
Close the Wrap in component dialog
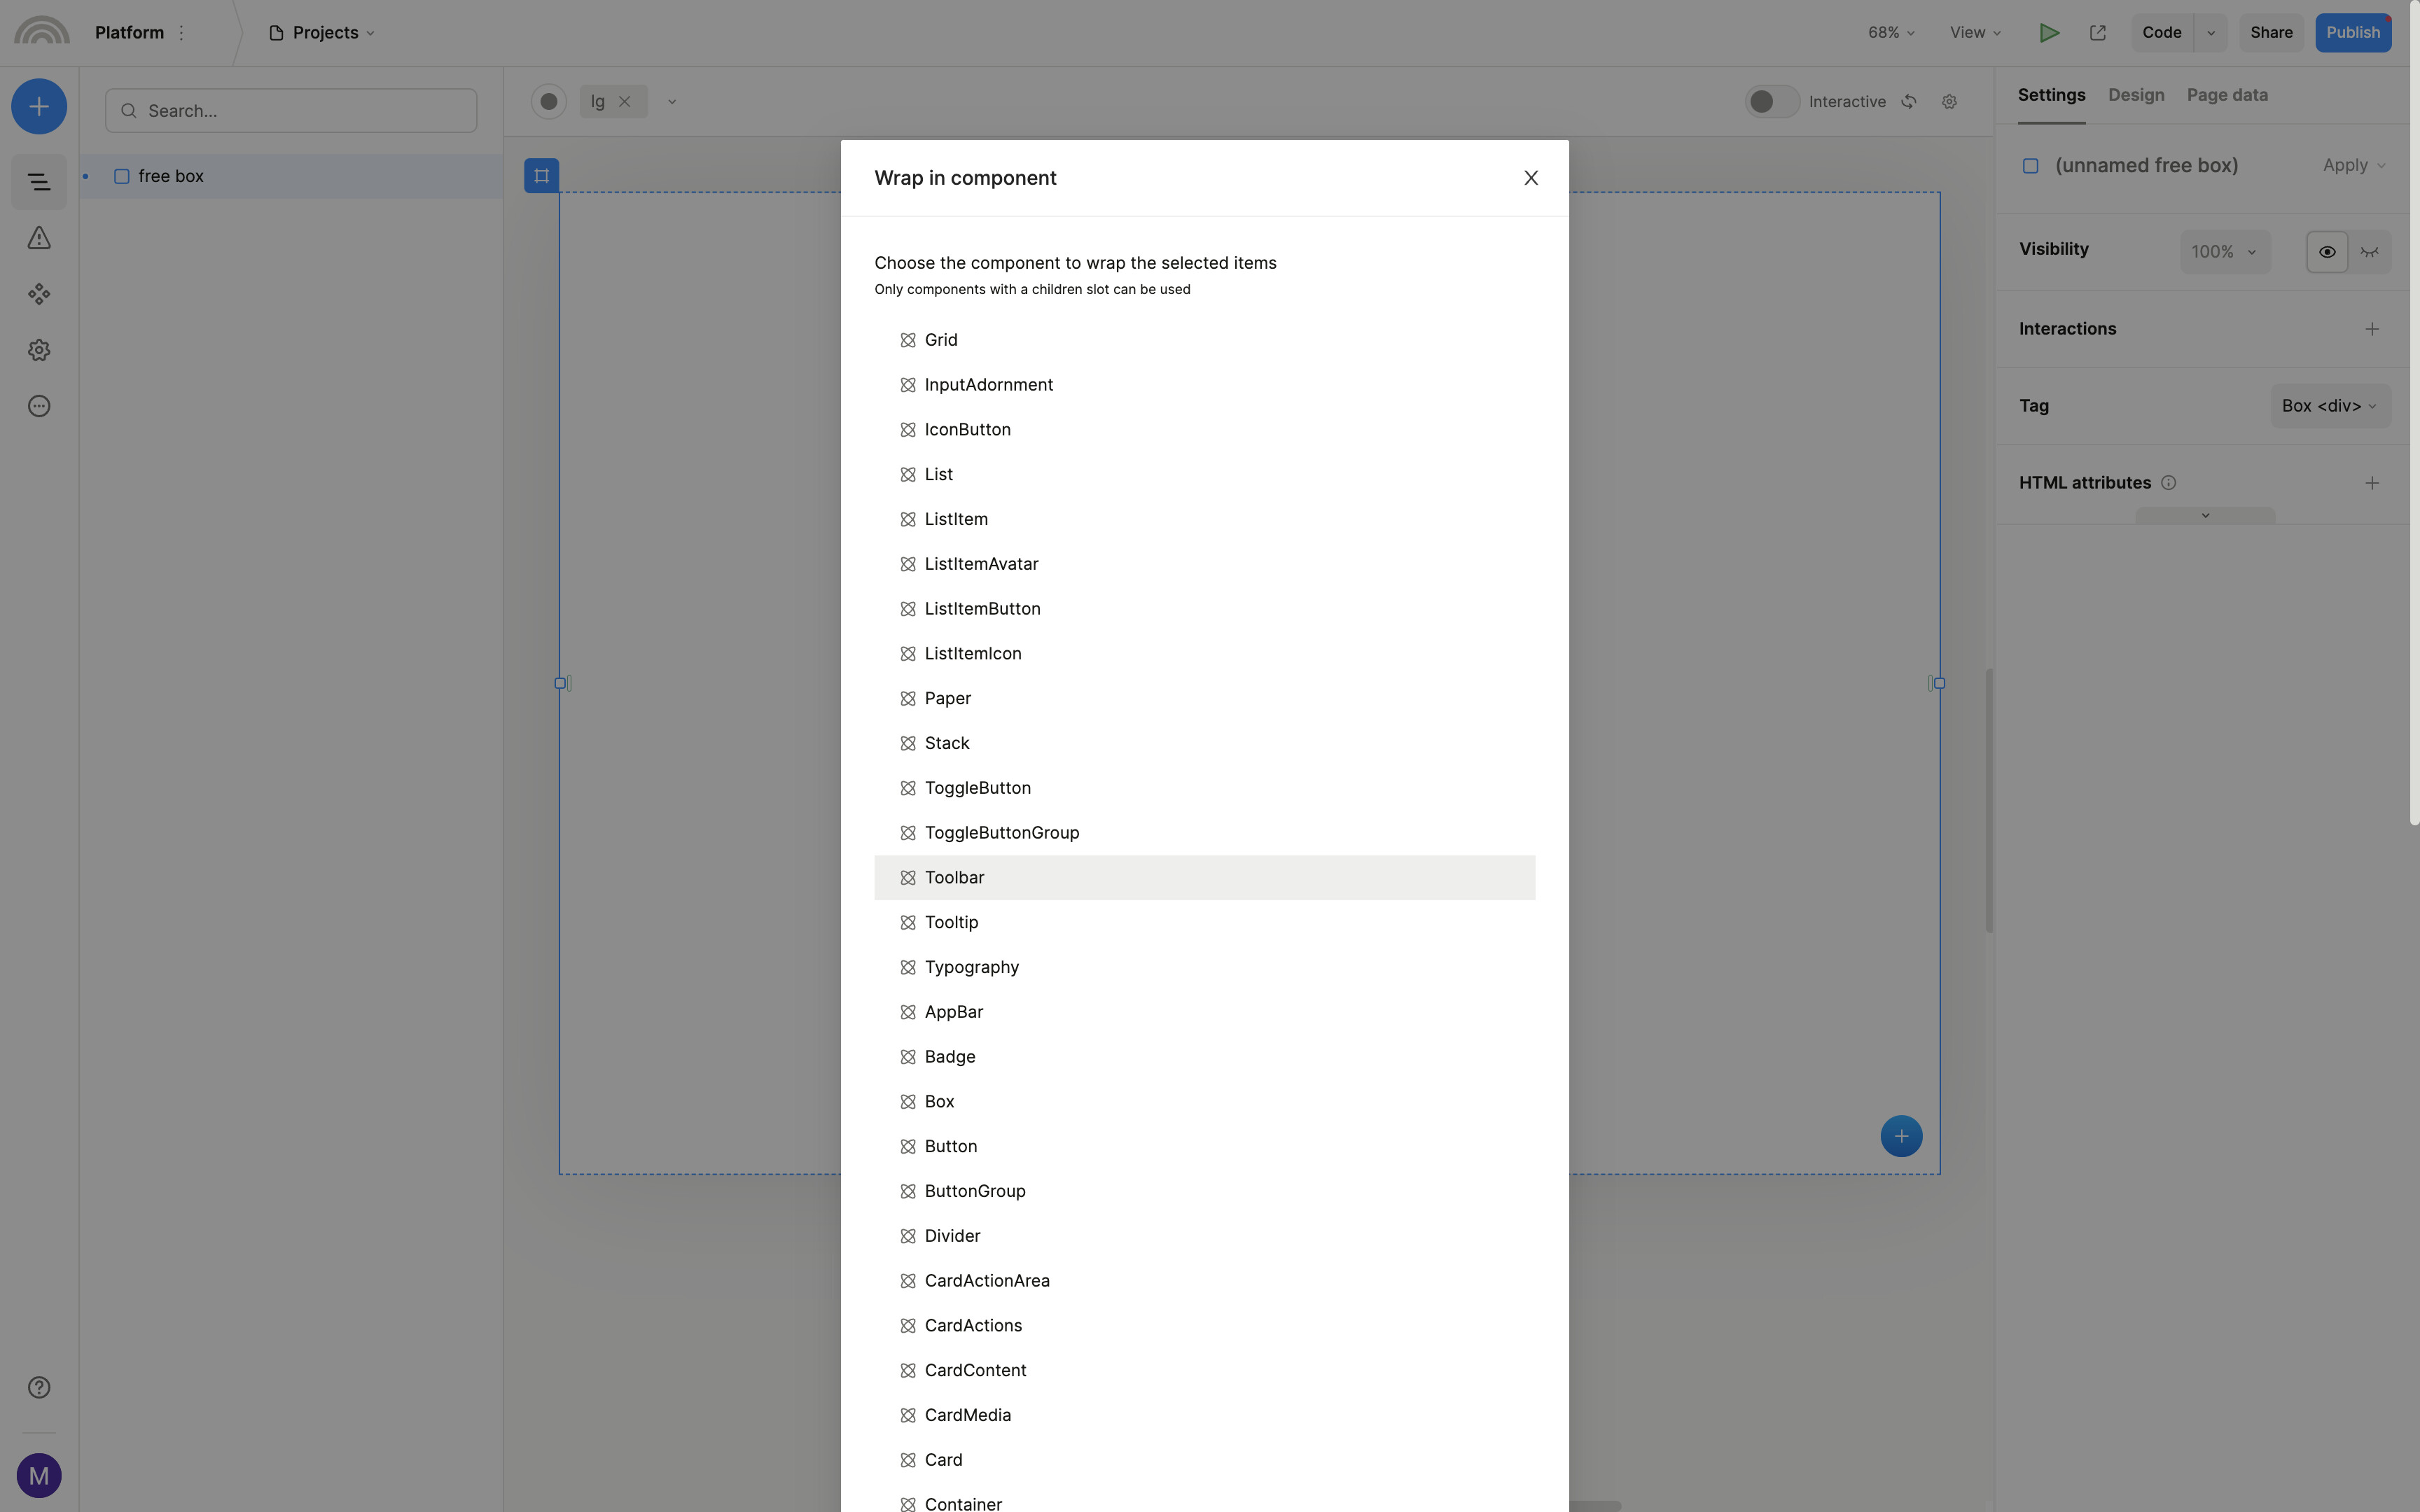point(1530,178)
